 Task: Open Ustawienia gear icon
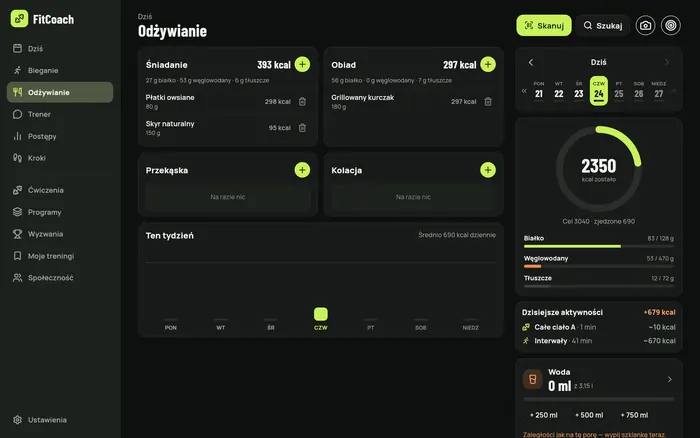coord(17,420)
